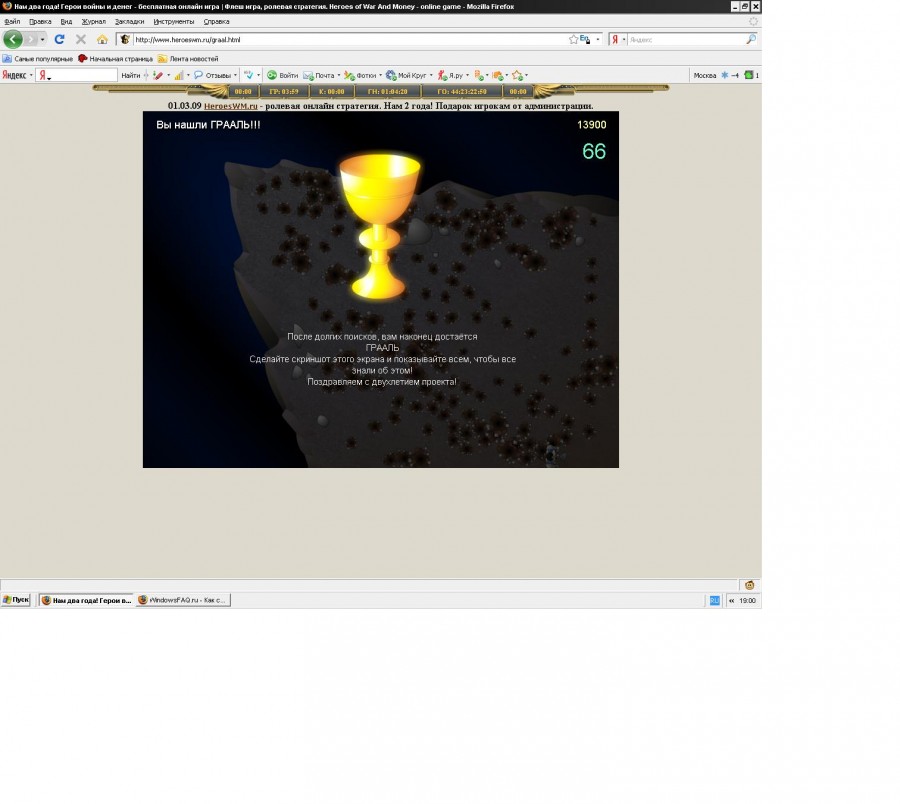Go back with the green Back arrow
Image resolution: width=900 pixels, height=804 pixels.
tap(13, 39)
